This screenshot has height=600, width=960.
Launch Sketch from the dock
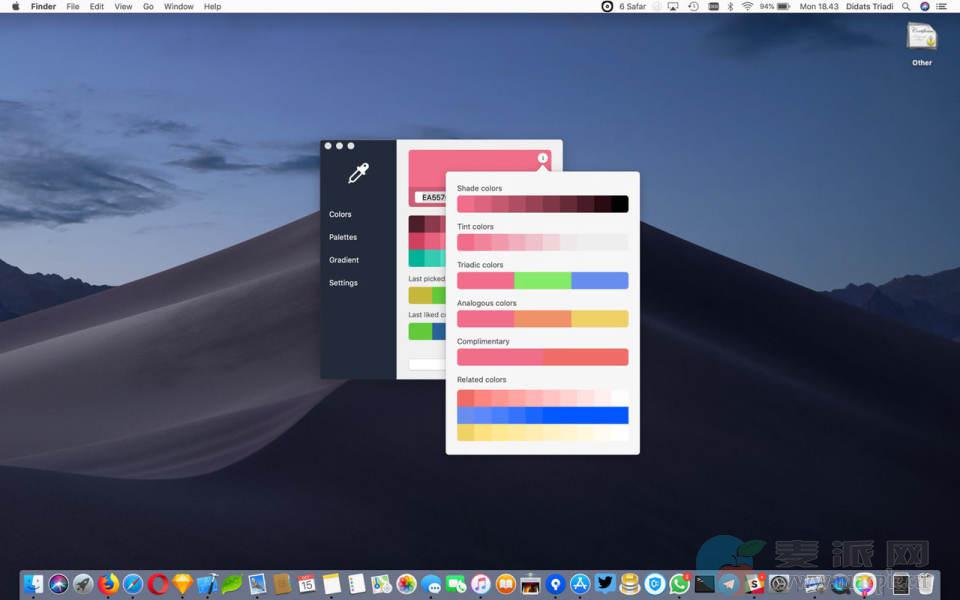tap(182, 584)
